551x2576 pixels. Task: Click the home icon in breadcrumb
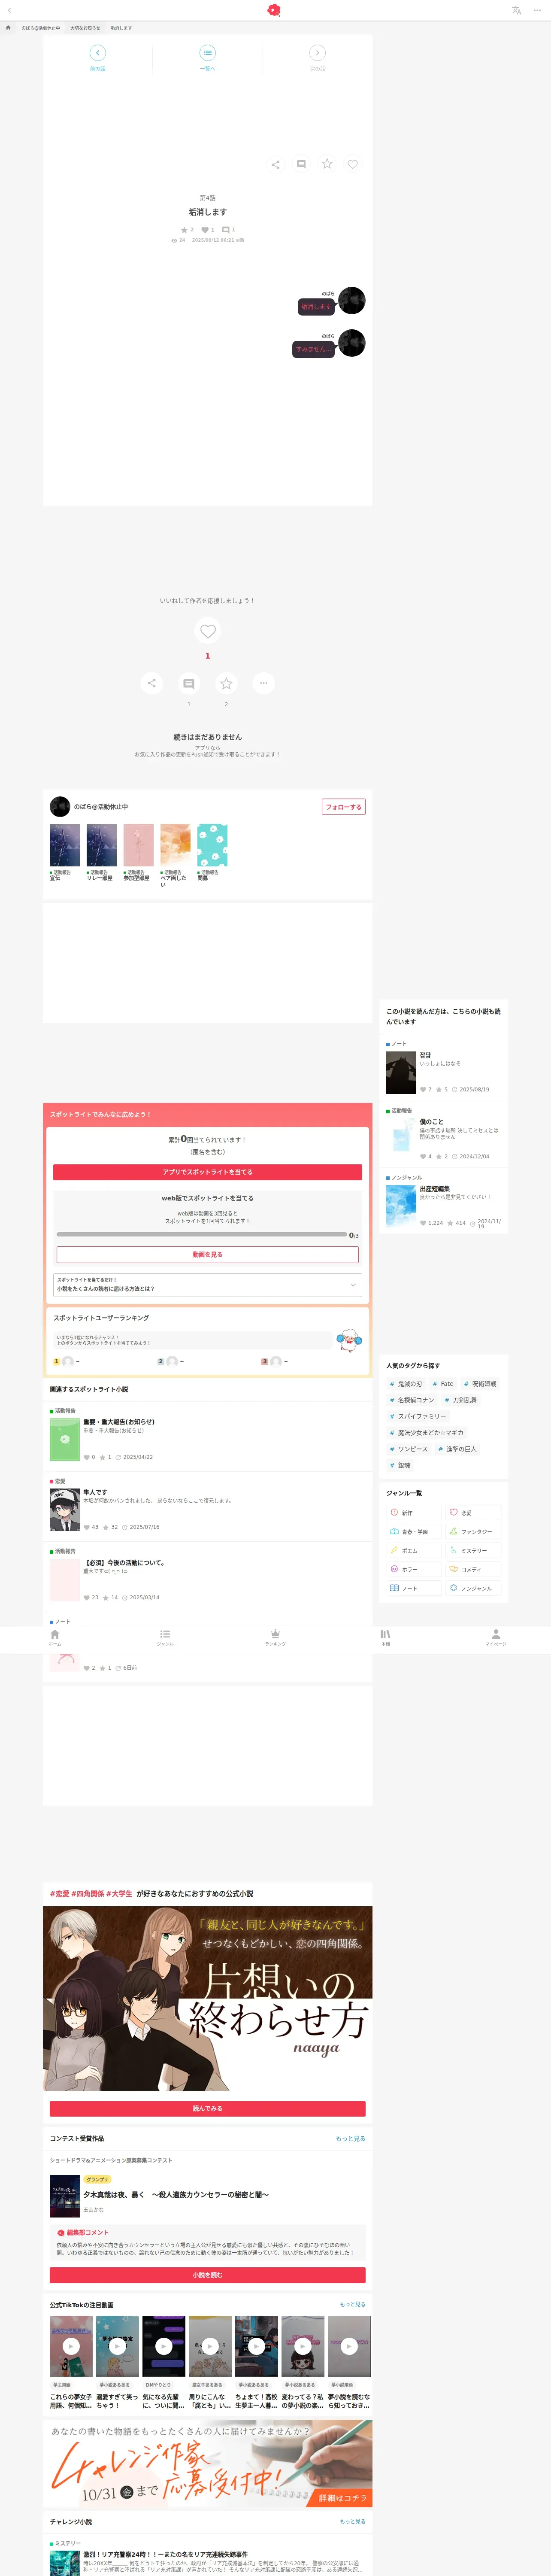click(9, 28)
